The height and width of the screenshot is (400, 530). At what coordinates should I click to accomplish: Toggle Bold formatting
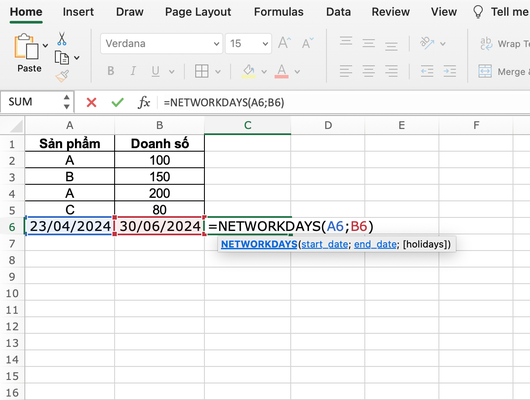(111, 71)
